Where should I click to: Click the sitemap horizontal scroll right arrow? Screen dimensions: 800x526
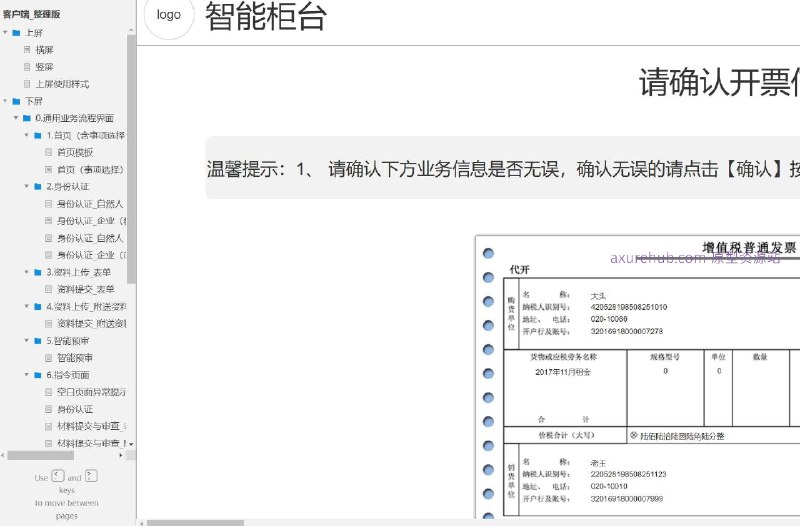click(121, 455)
